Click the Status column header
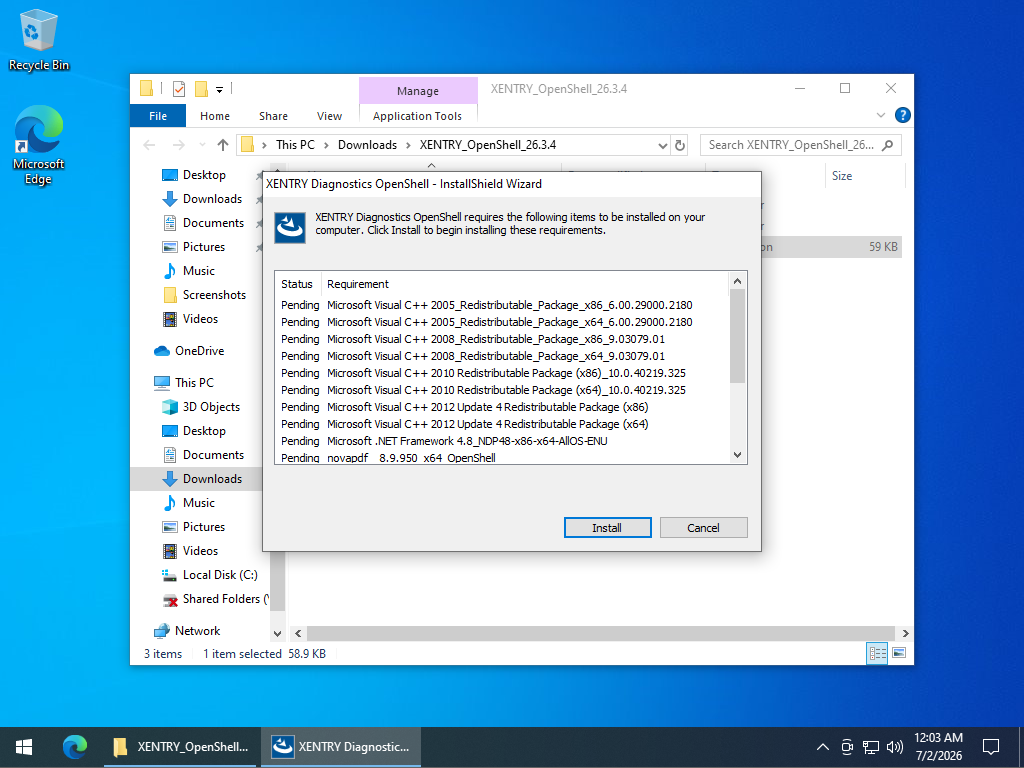The height and width of the screenshot is (768, 1024). (x=297, y=284)
